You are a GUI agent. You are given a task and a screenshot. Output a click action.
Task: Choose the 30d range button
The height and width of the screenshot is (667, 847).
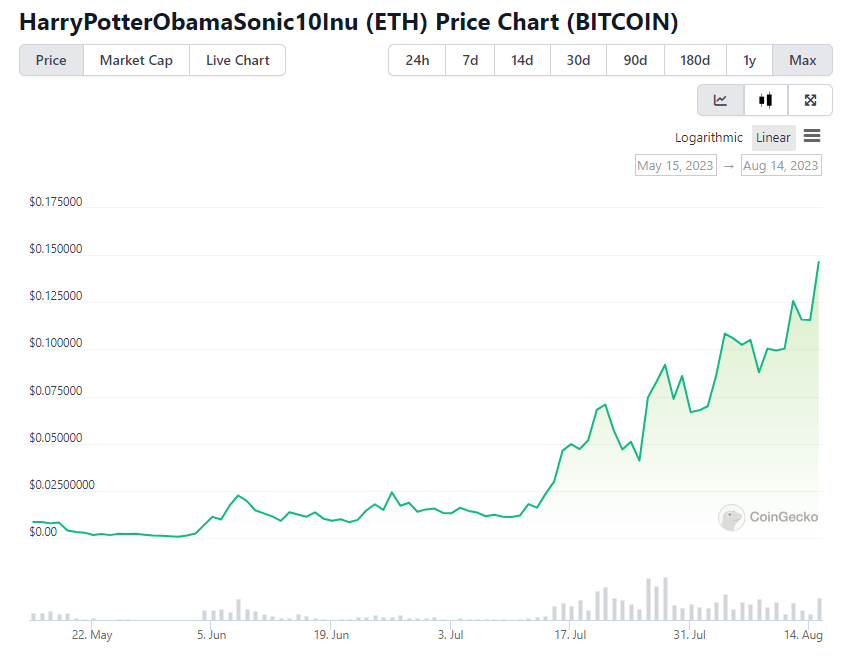[x=578, y=60]
